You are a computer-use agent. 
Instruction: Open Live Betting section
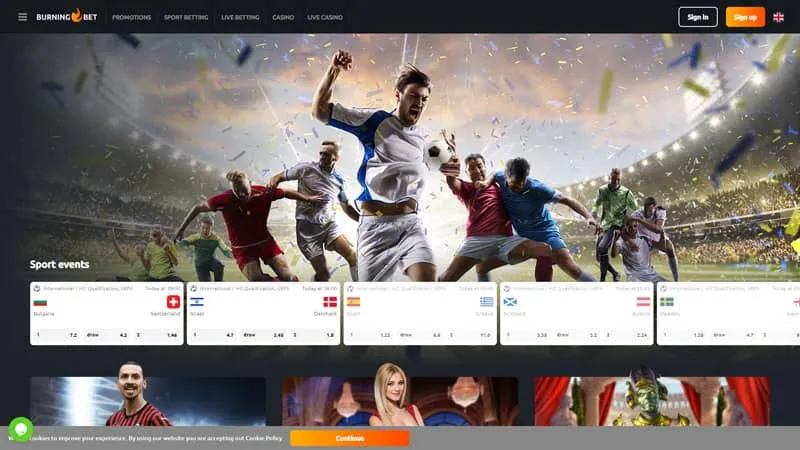(x=240, y=17)
